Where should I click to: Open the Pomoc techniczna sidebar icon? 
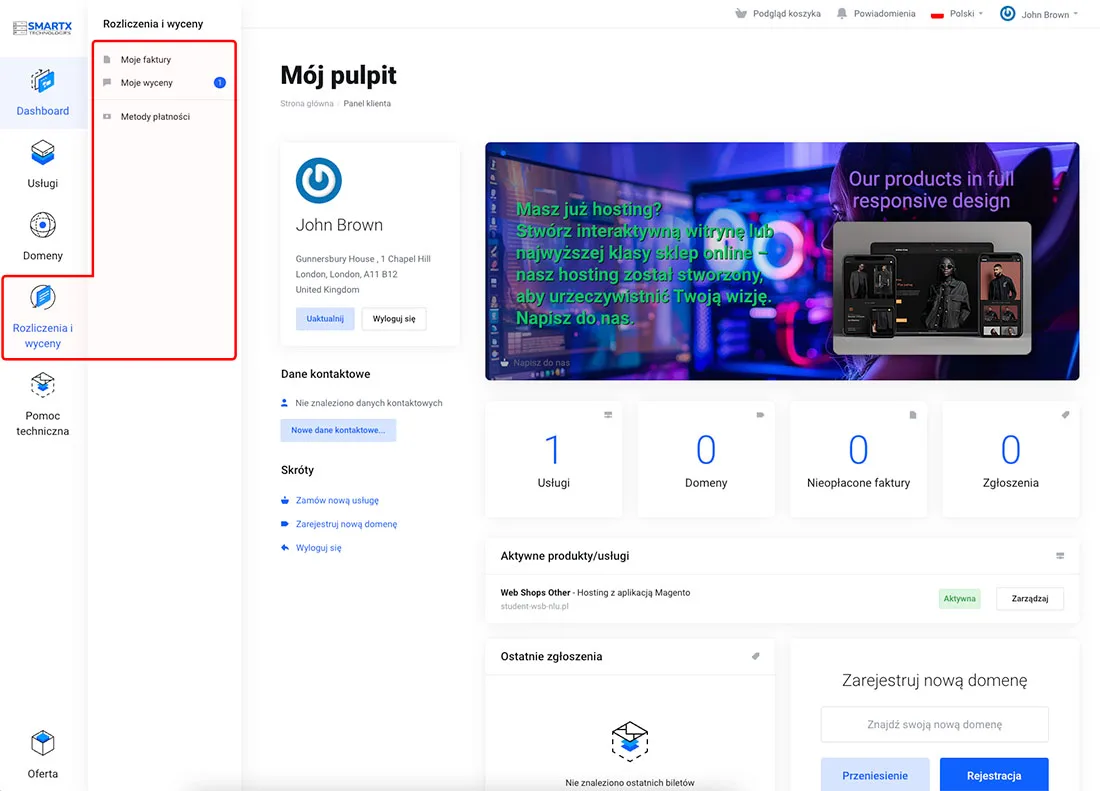43,385
